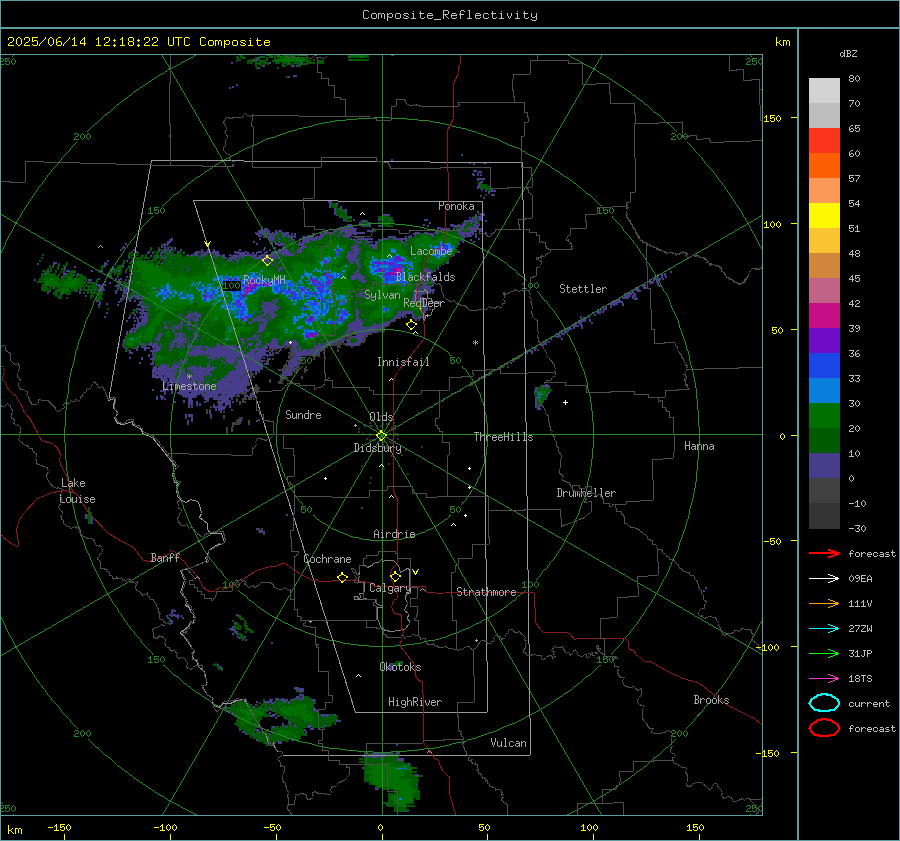
Task: Click the Brooks town label
Action: (711, 700)
